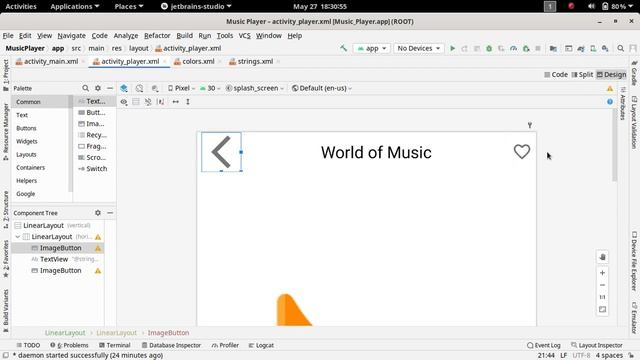The height and width of the screenshot is (360, 640).
Task: Open the Places menu in top bar
Action: pos(129,7)
